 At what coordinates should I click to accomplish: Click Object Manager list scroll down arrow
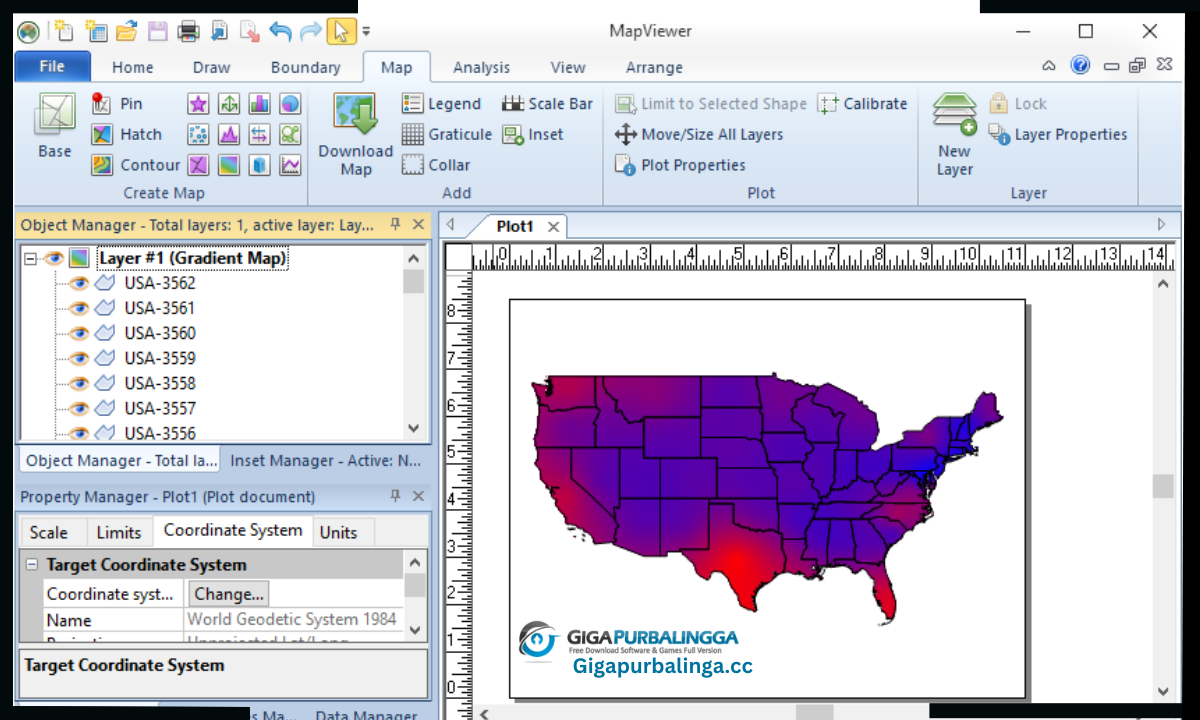414,428
